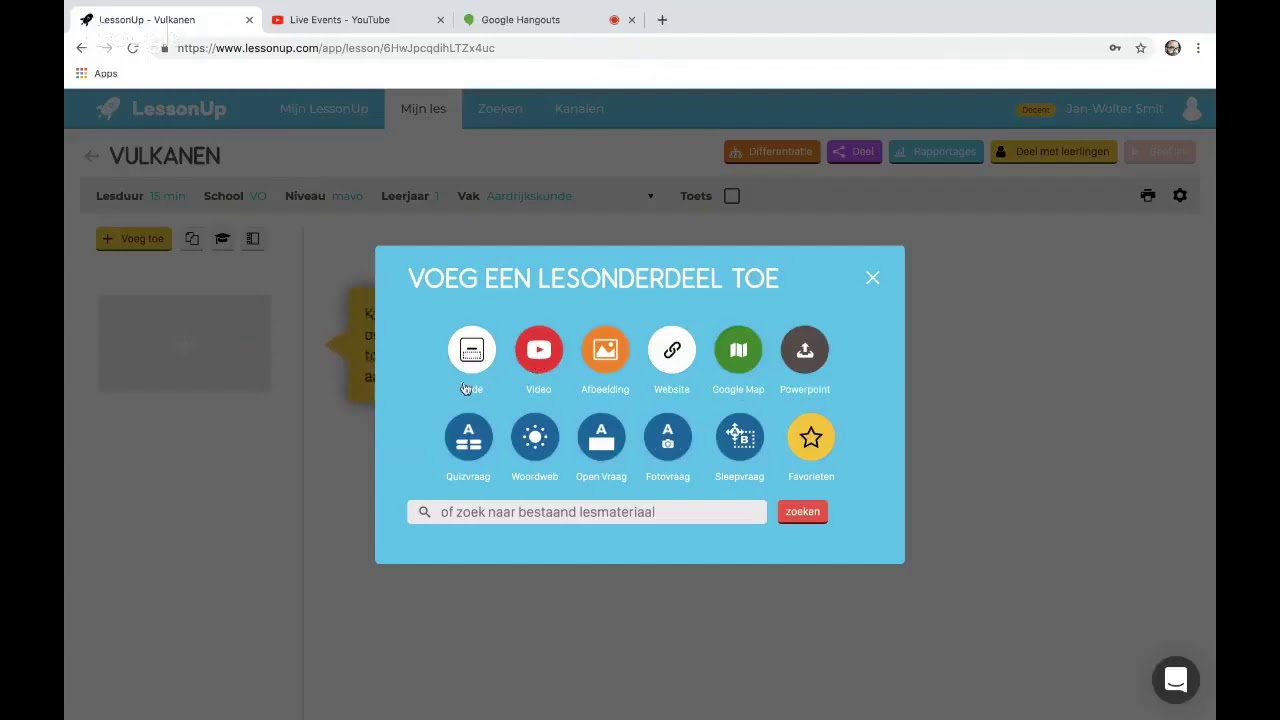Screen dimensions: 1280x720
Task: Click the Lesduur value 15 min
Action: pyautogui.click(x=168, y=196)
